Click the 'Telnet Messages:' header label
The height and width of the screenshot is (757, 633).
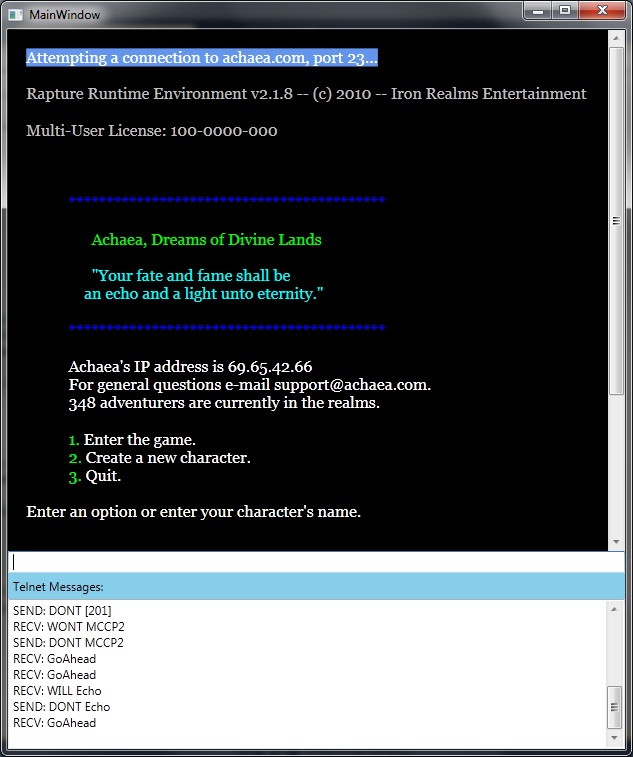coord(58,587)
